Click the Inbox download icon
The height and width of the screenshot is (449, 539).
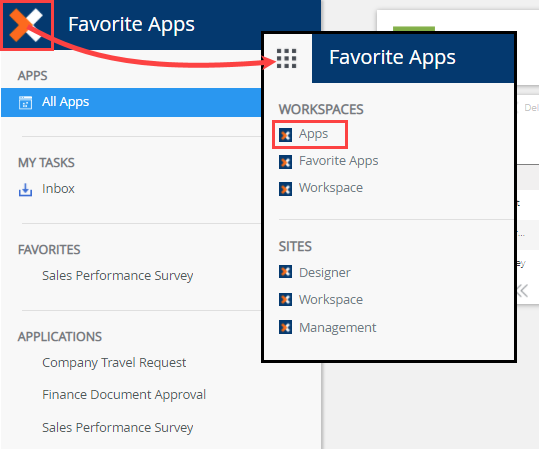point(25,190)
